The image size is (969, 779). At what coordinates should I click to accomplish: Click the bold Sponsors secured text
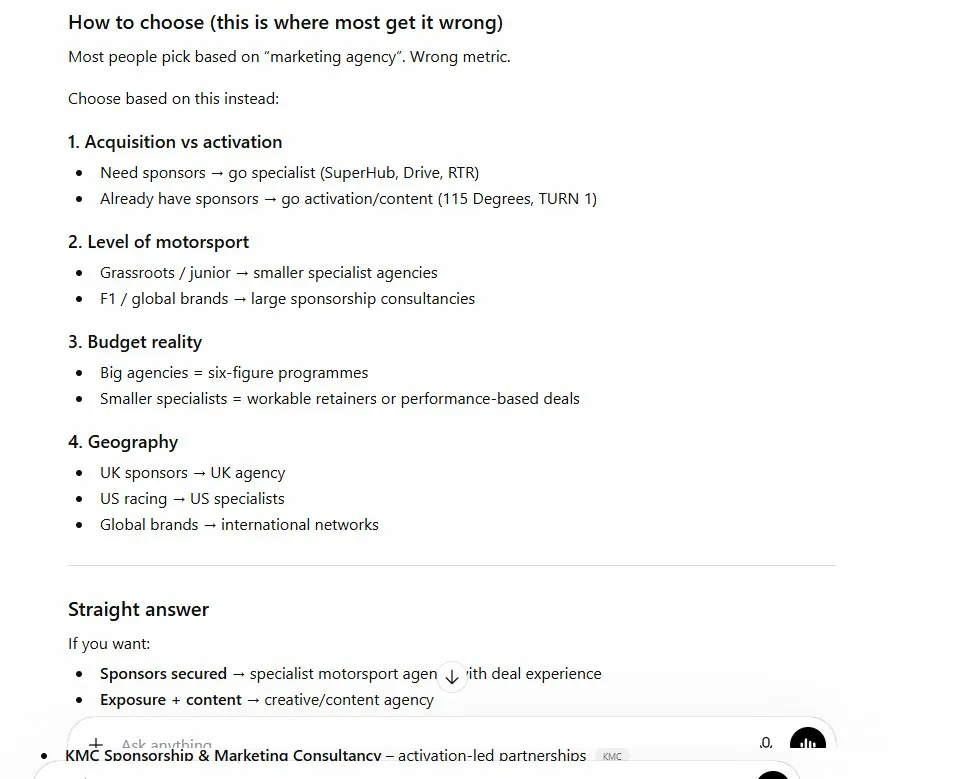tap(163, 673)
